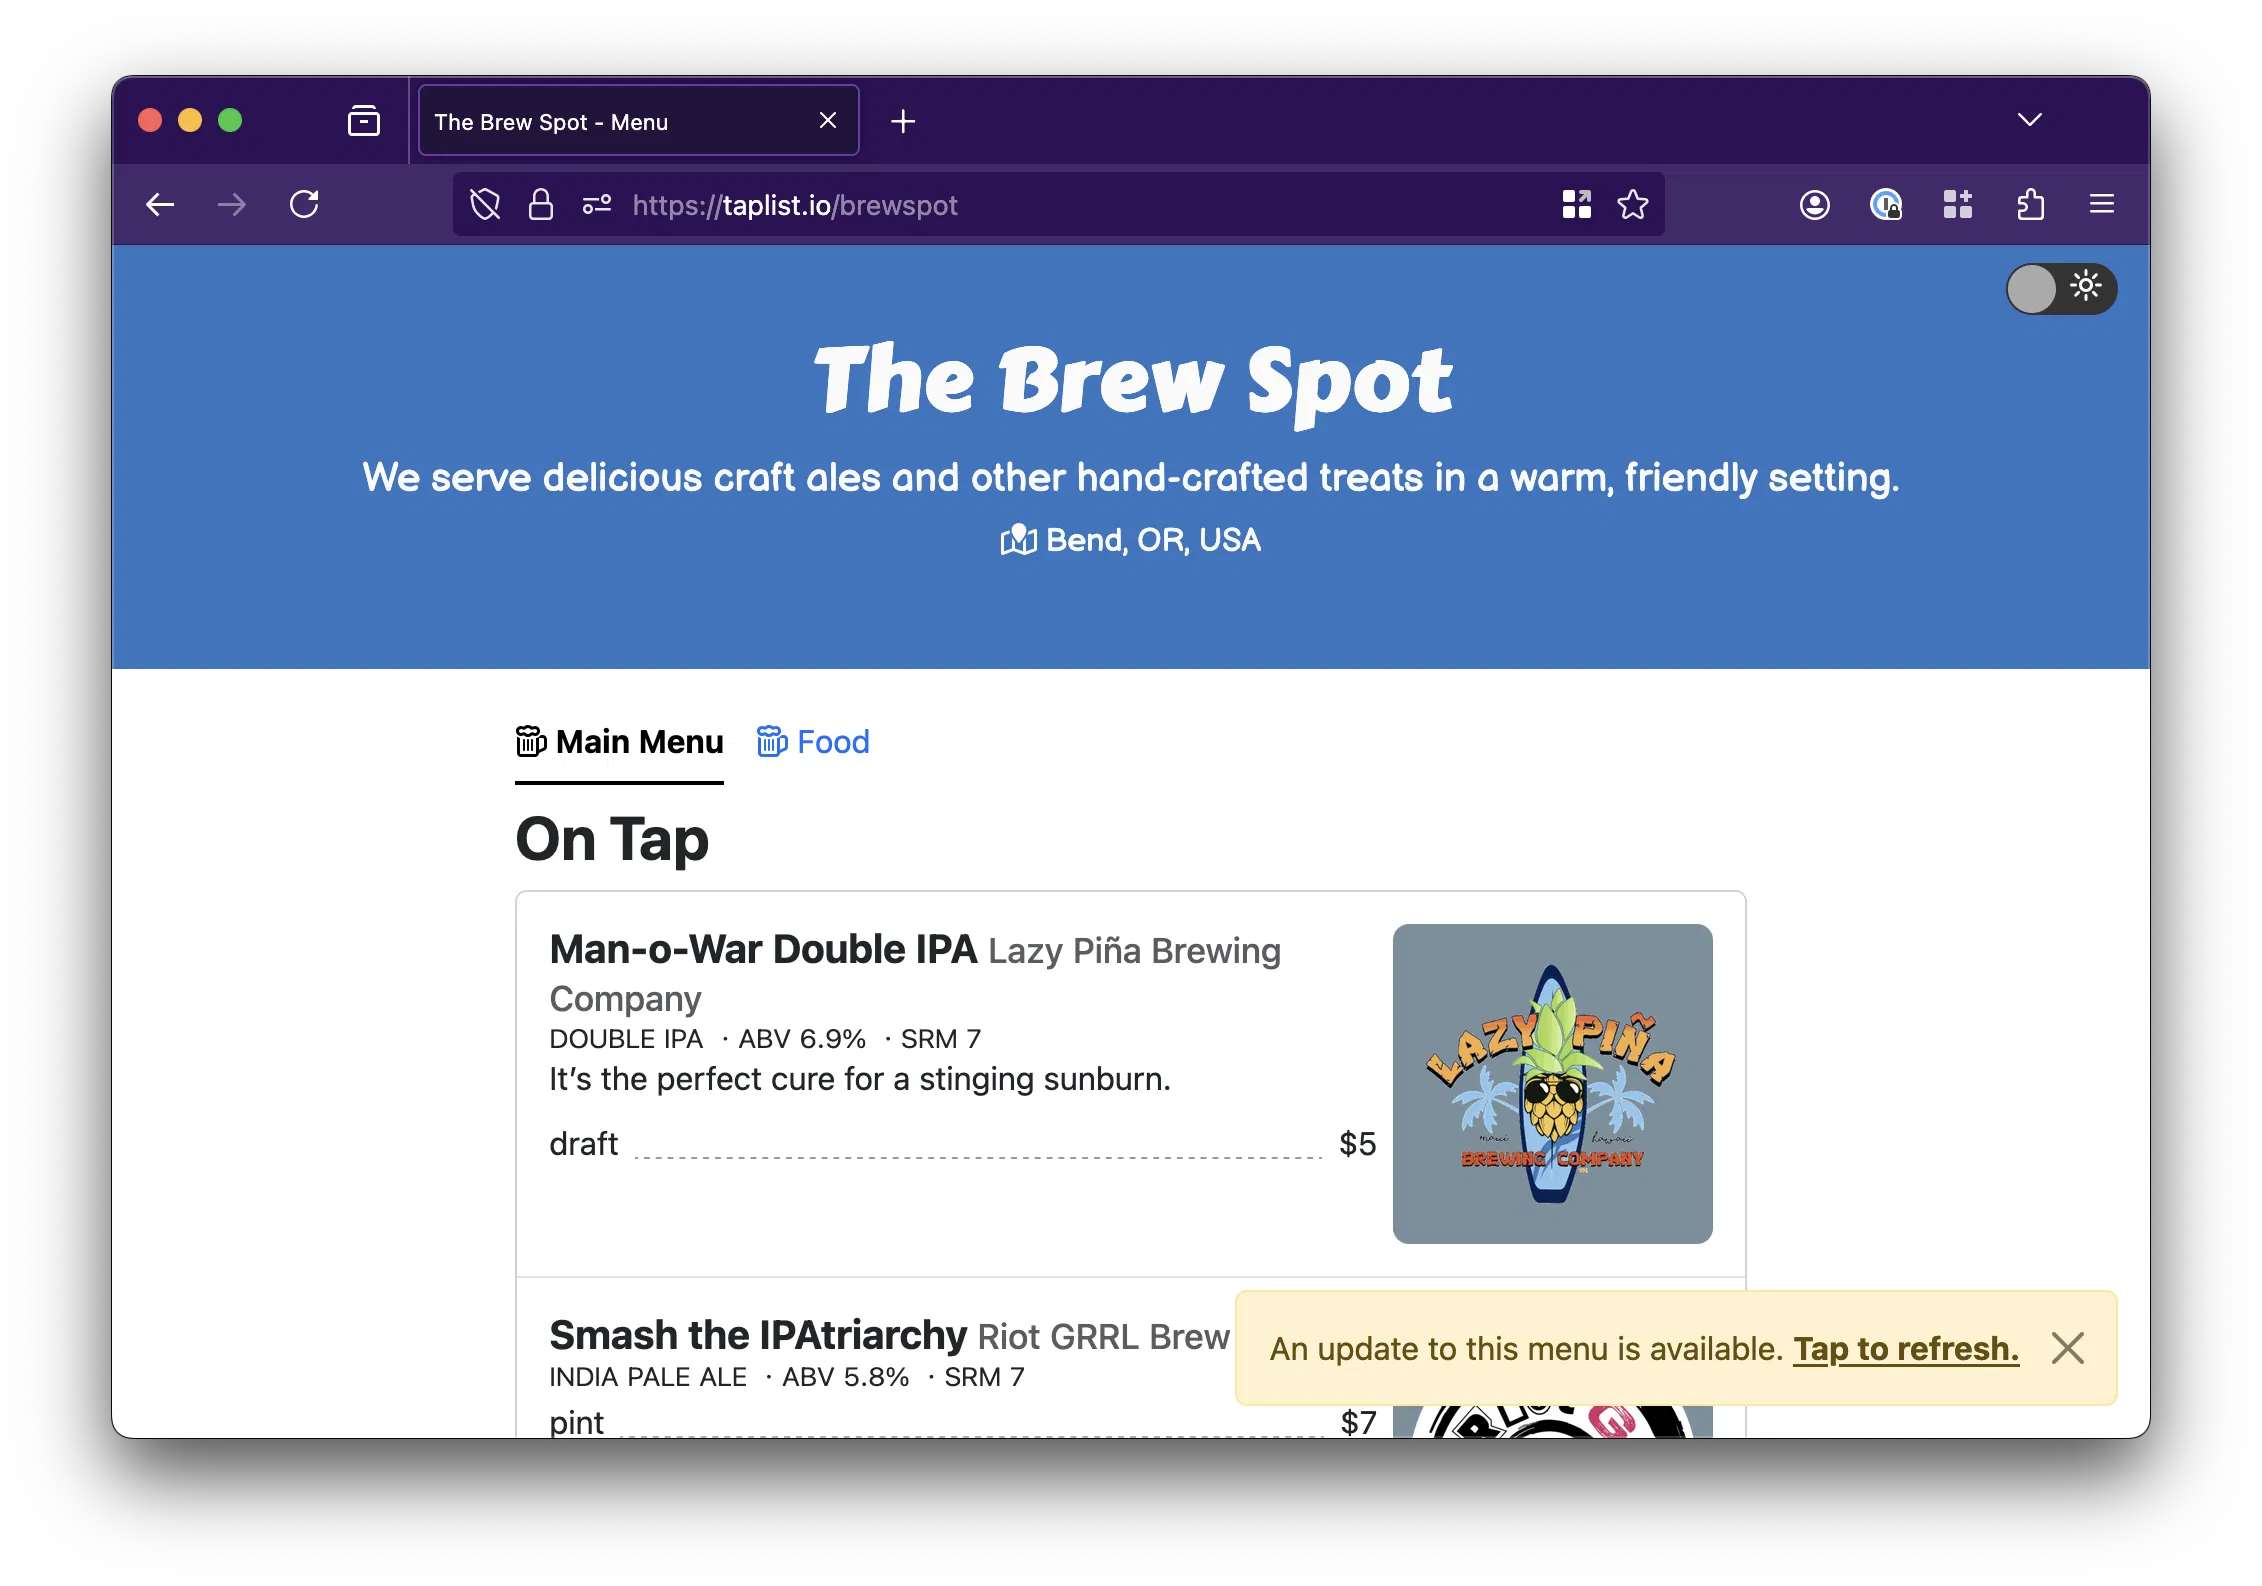The width and height of the screenshot is (2262, 1586).
Task: Click the Lazy Piña Brewing logo thumbnail
Action: pyautogui.click(x=1553, y=1084)
